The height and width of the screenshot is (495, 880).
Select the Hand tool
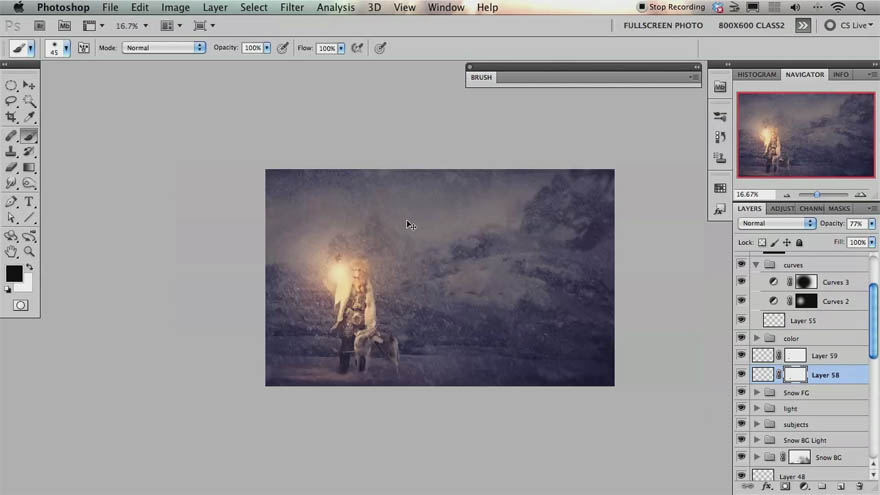tap(11, 251)
